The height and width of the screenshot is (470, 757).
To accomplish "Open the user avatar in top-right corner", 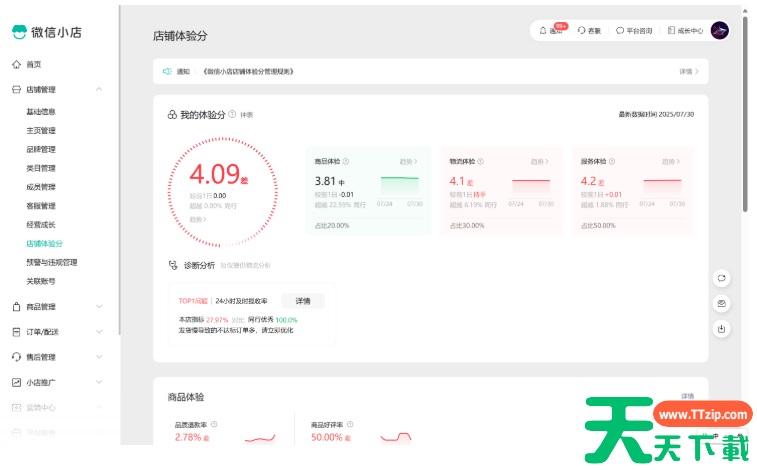I will point(719,31).
